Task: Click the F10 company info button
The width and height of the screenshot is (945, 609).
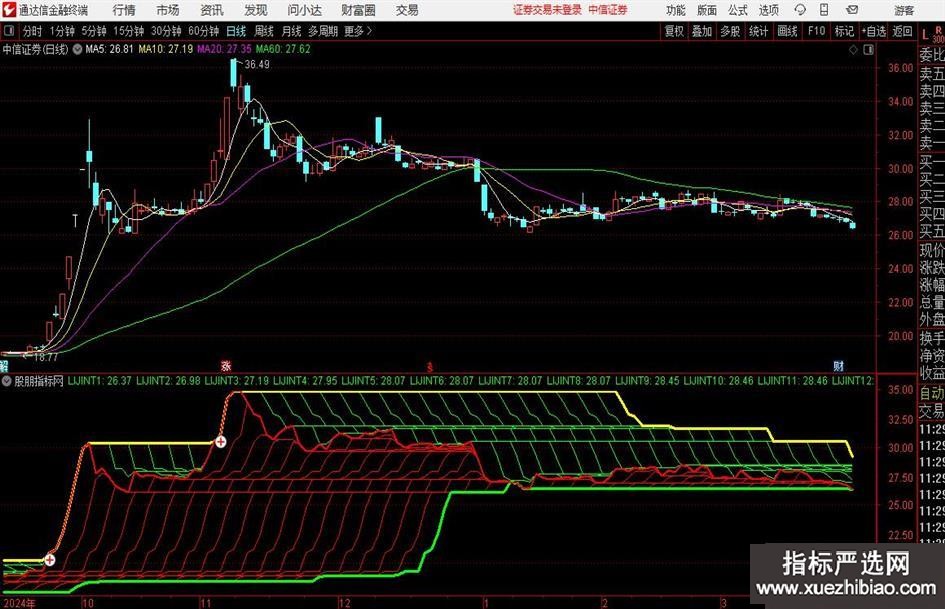Action: pyautogui.click(x=816, y=31)
